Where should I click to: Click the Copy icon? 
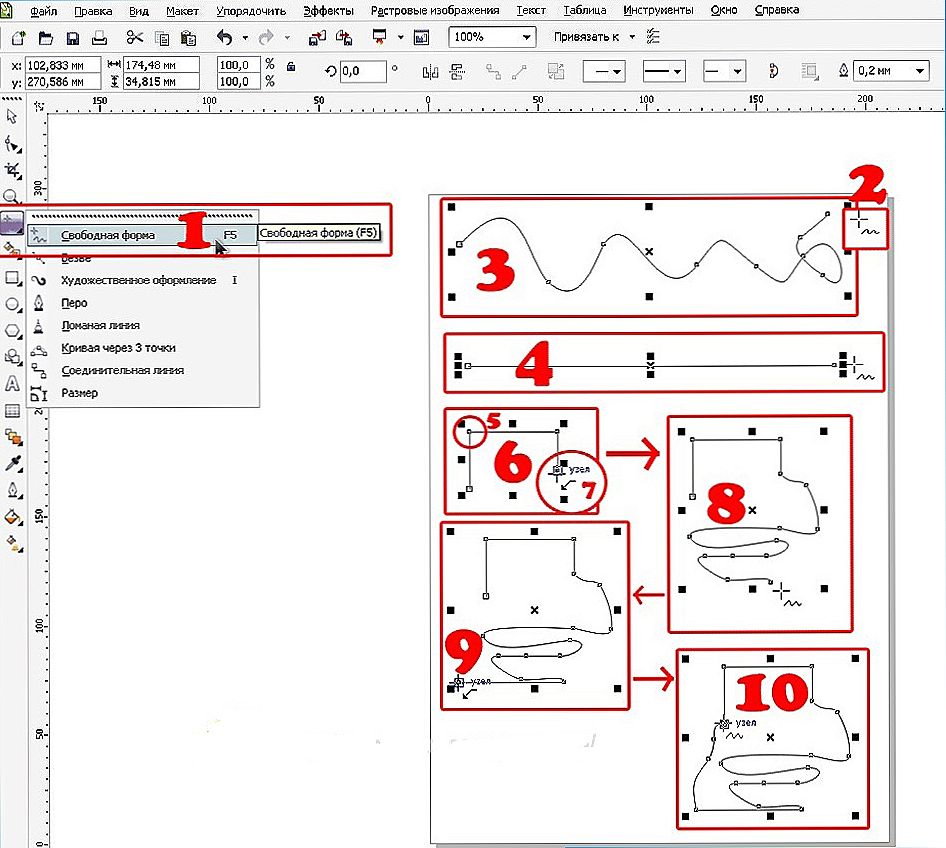162,39
